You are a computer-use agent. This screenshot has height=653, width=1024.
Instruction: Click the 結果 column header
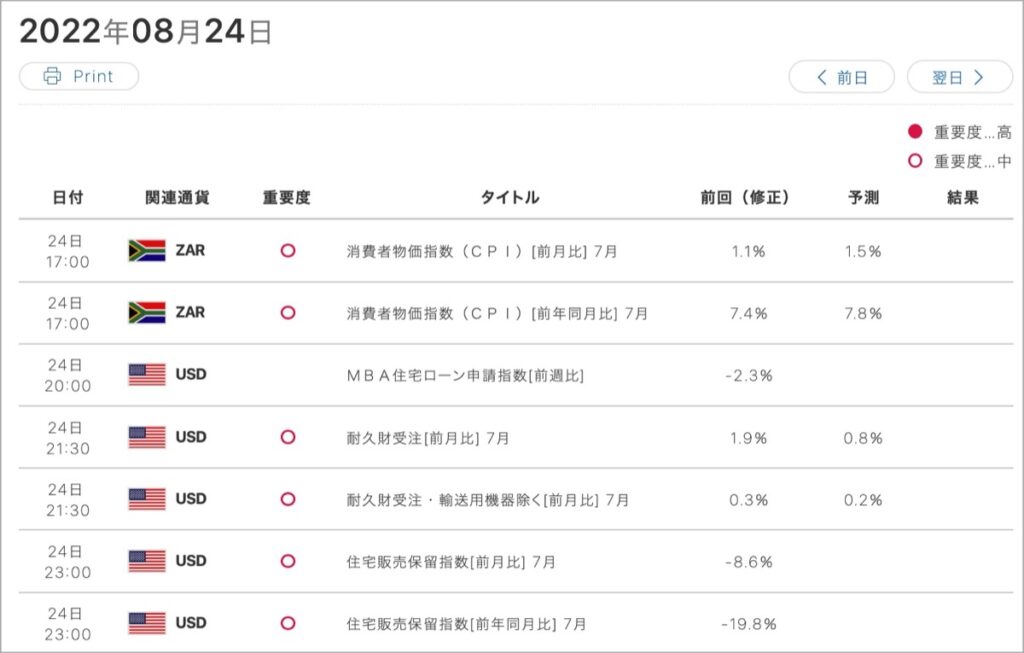click(x=963, y=197)
